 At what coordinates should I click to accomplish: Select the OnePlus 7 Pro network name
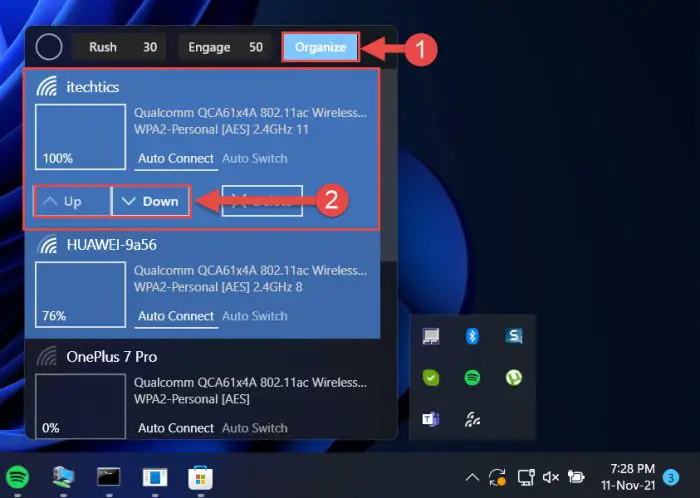pos(112,357)
